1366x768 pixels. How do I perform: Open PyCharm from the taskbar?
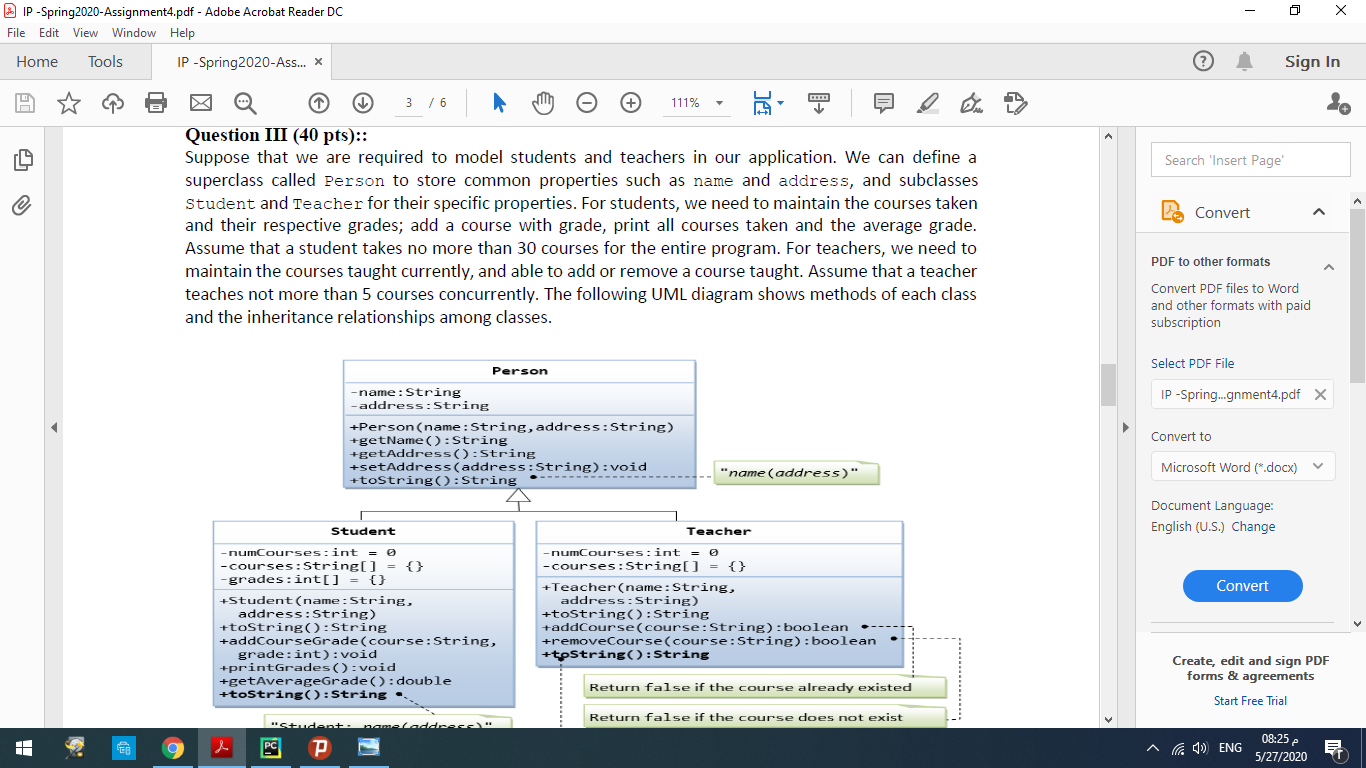271,748
